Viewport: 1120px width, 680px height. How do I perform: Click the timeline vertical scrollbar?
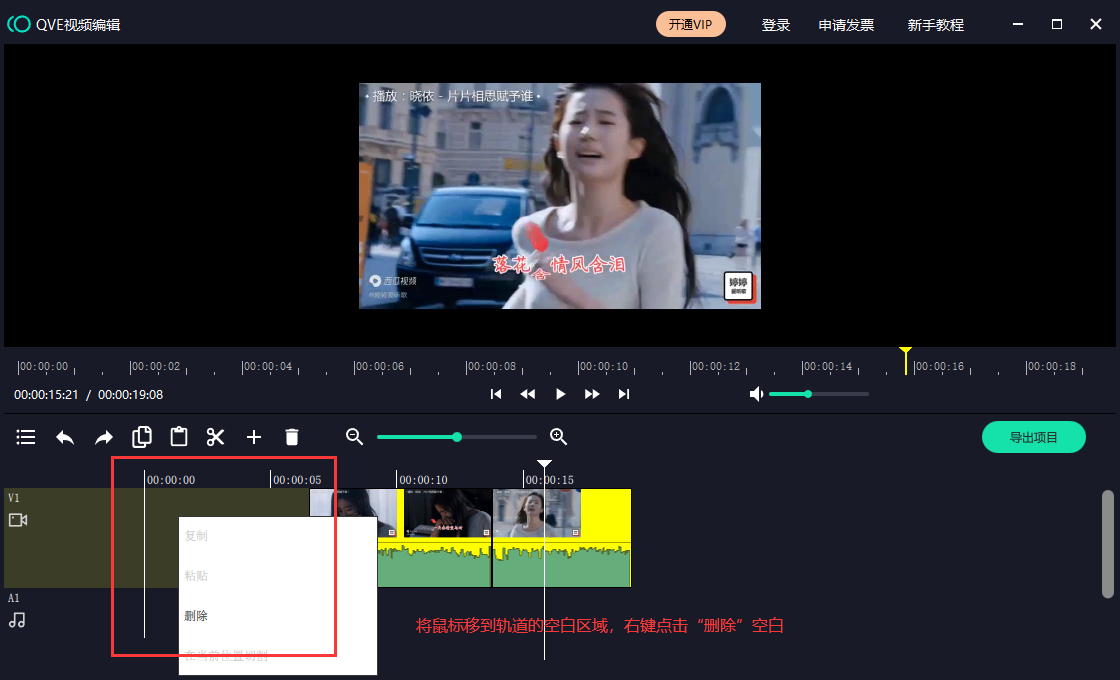click(1106, 543)
